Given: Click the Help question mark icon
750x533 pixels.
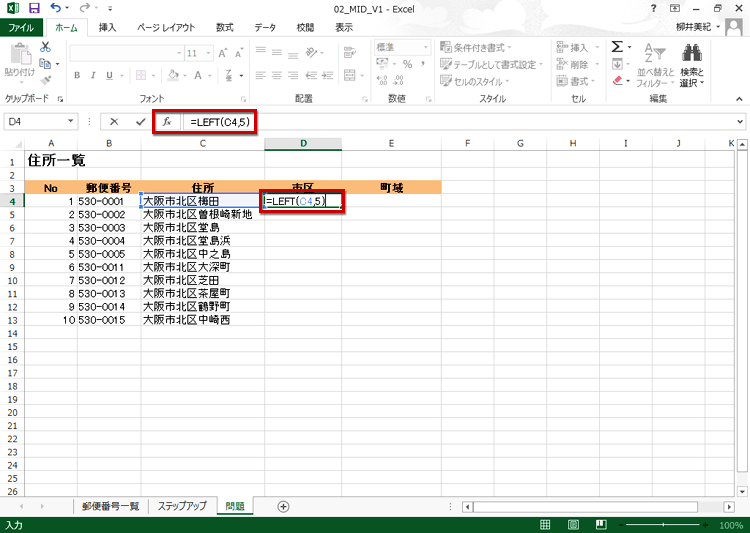Looking at the screenshot, I should 653,8.
